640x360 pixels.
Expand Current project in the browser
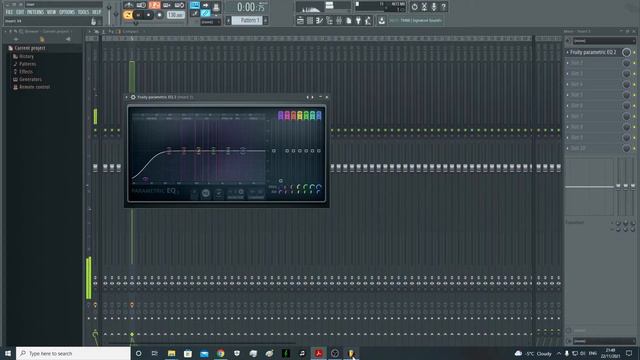[29, 48]
